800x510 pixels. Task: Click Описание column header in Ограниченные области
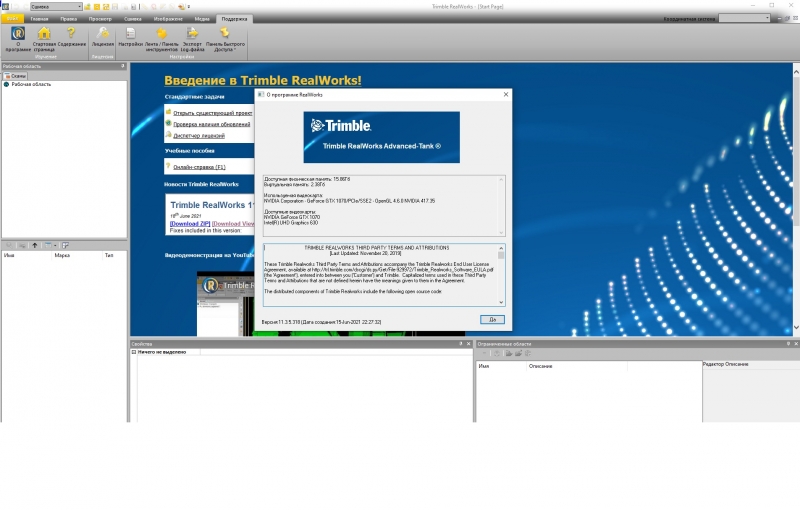tap(577, 366)
